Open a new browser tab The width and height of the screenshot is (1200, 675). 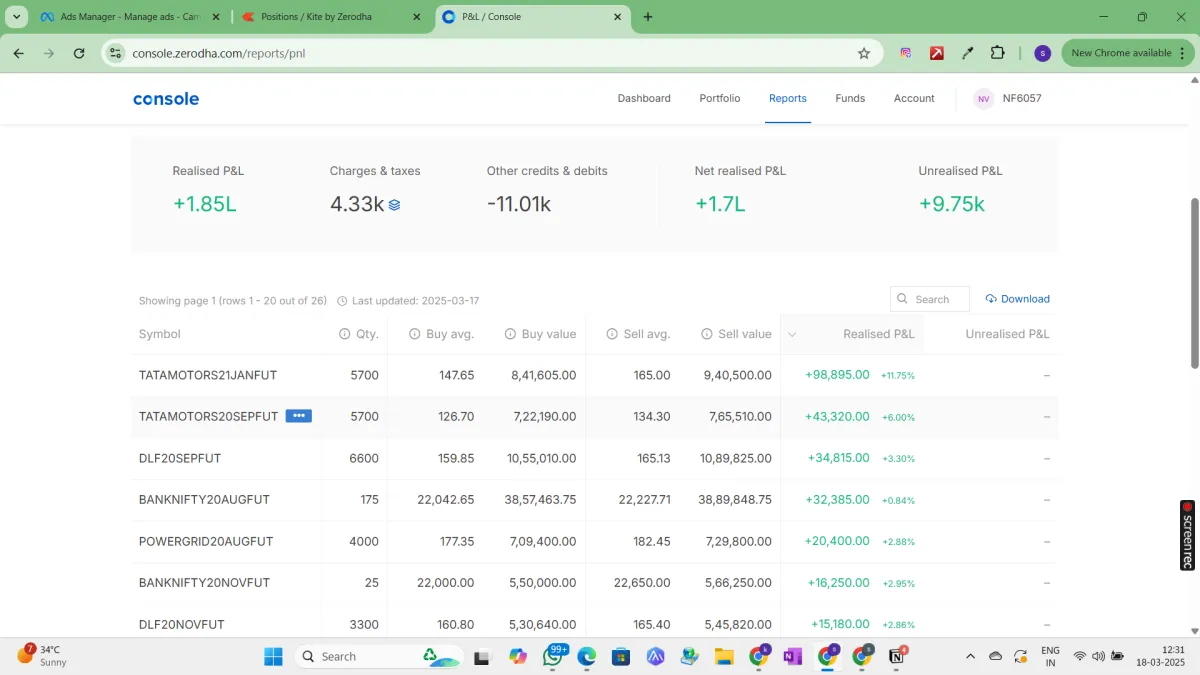pyautogui.click(x=648, y=17)
